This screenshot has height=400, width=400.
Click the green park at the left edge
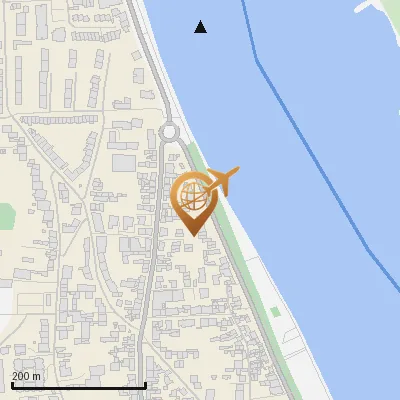[7, 217]
